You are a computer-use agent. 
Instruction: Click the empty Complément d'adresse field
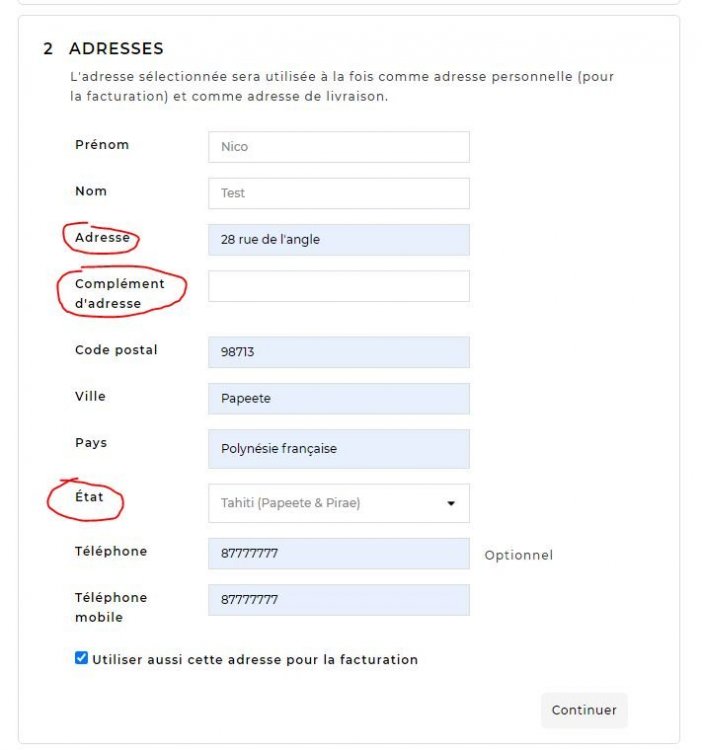click(338, 286)
